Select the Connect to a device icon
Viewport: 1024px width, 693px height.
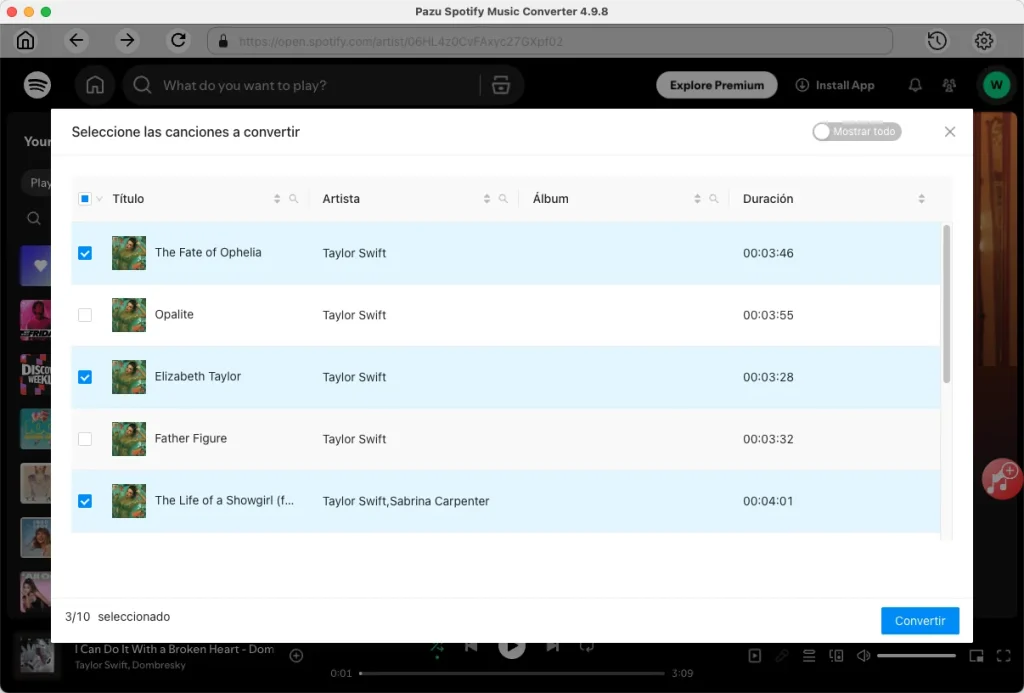pyautogui.click(x=836, y=656)
